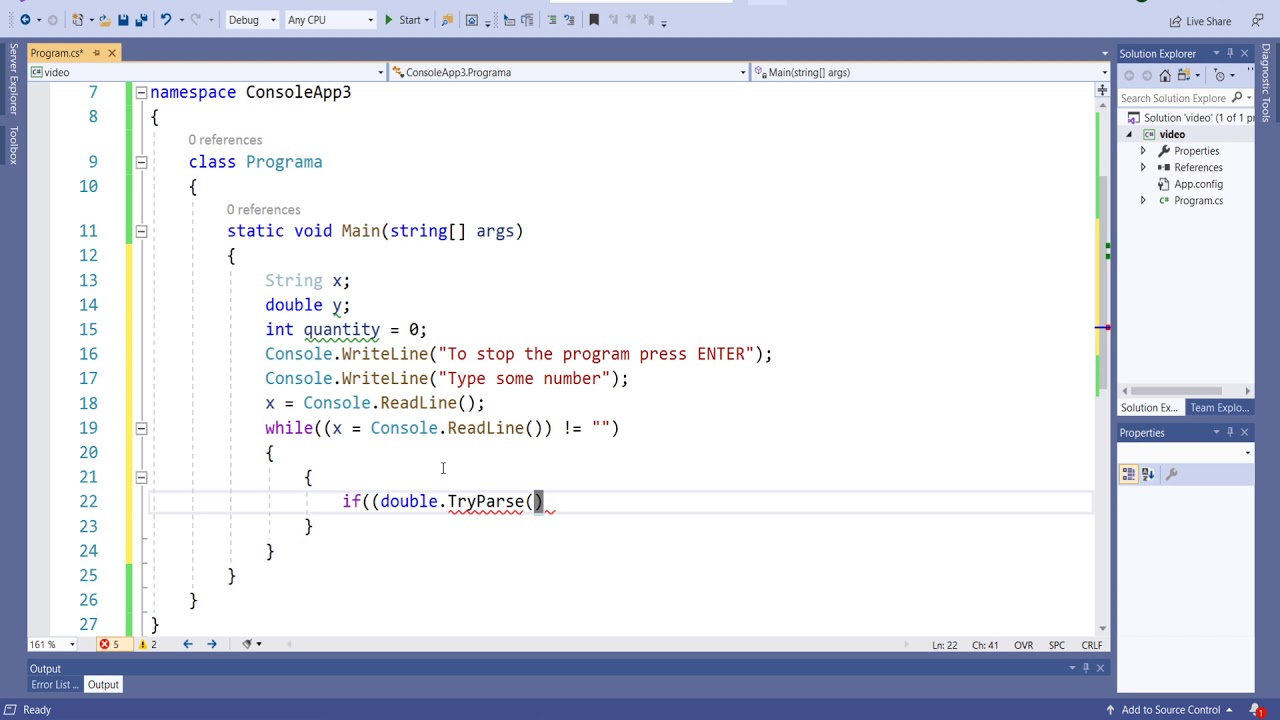Click the Save Program.cs icon
The height and width of the screenshot is (720, 1280).
click(x=123, y=20)
